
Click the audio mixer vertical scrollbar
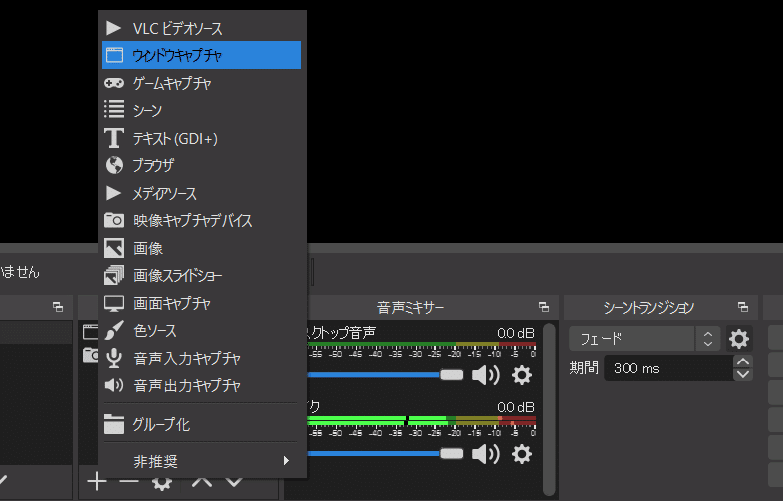(x=549, y=409)
